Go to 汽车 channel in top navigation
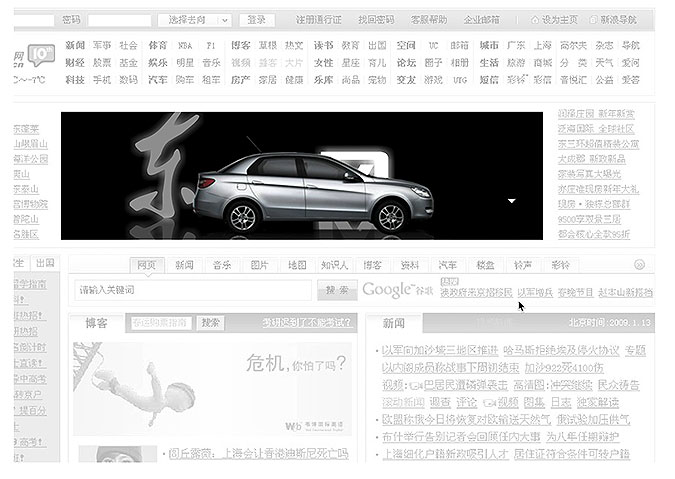The height and width of the screenshot is (479, 675). tap(158, 80)
